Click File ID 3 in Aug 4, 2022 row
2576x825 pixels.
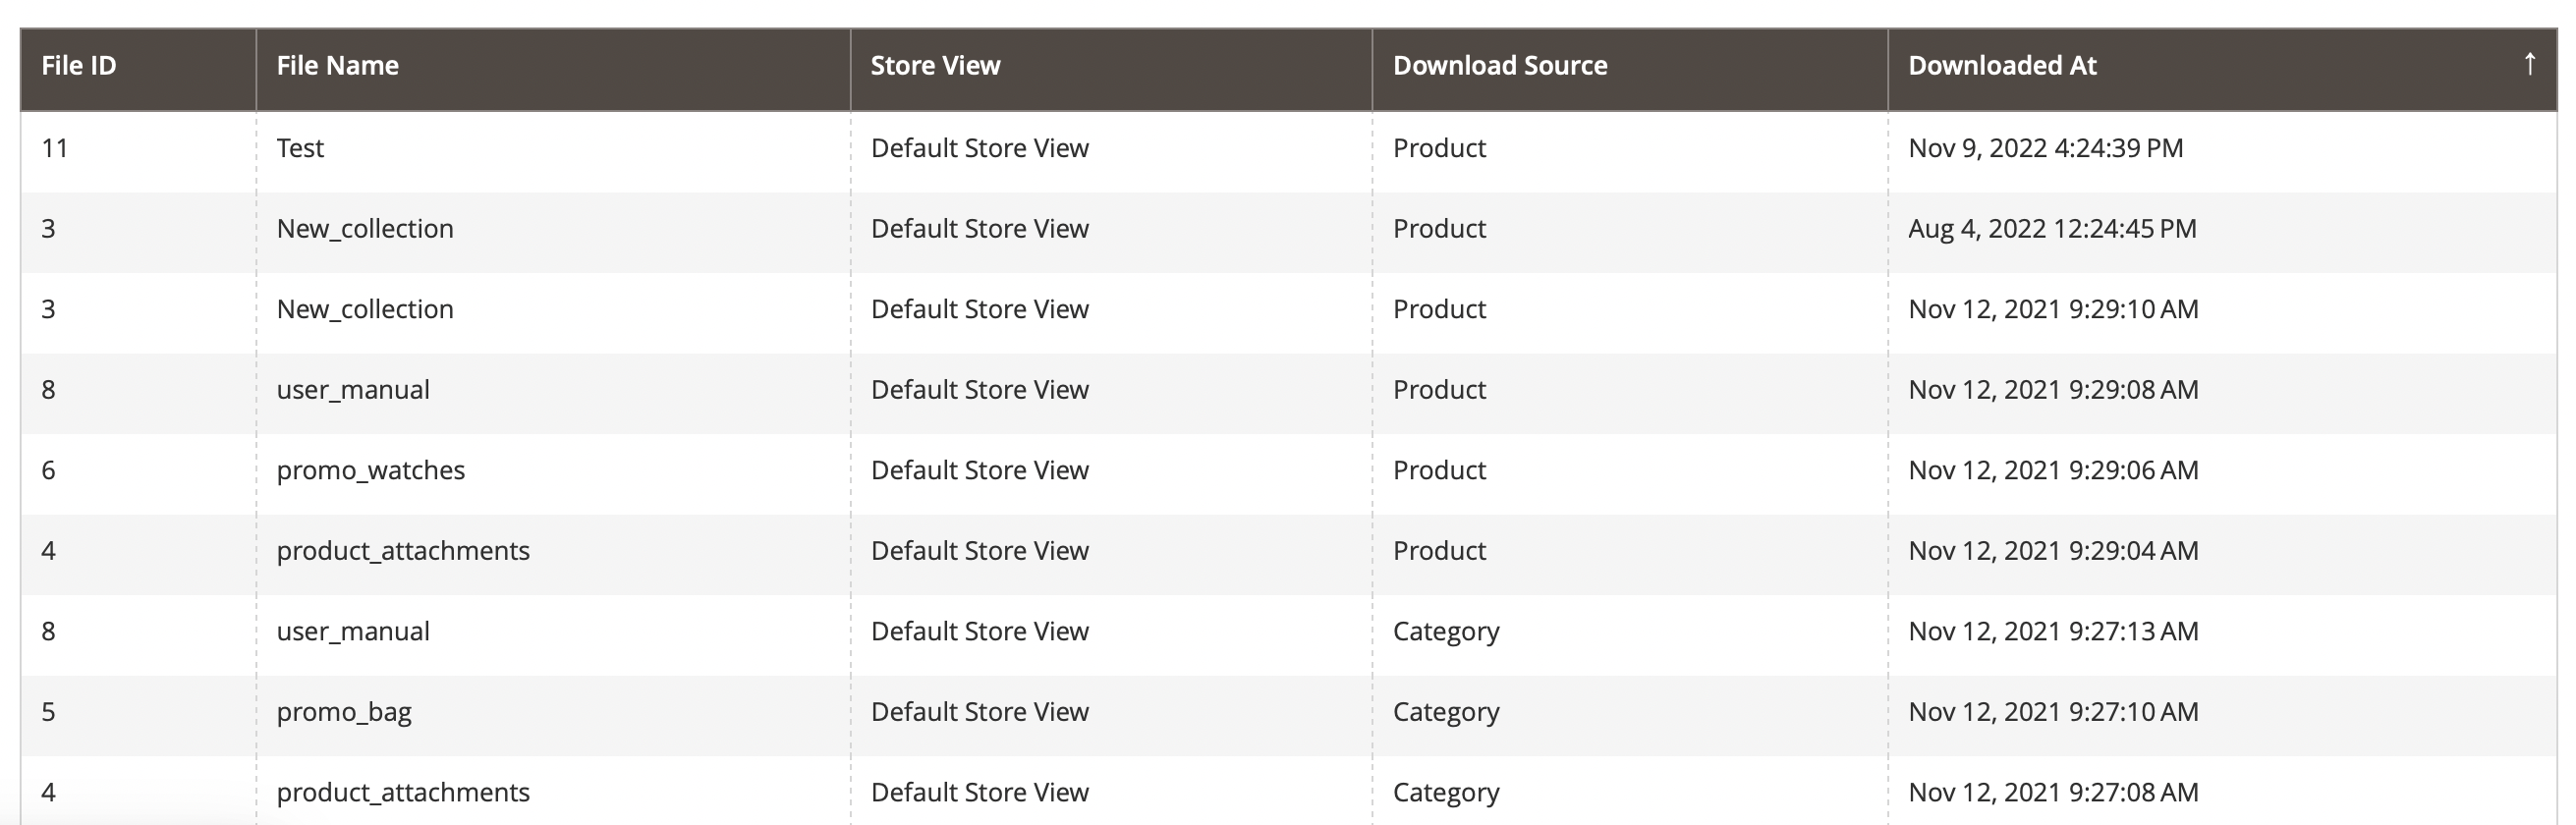(x=48, y=229)
